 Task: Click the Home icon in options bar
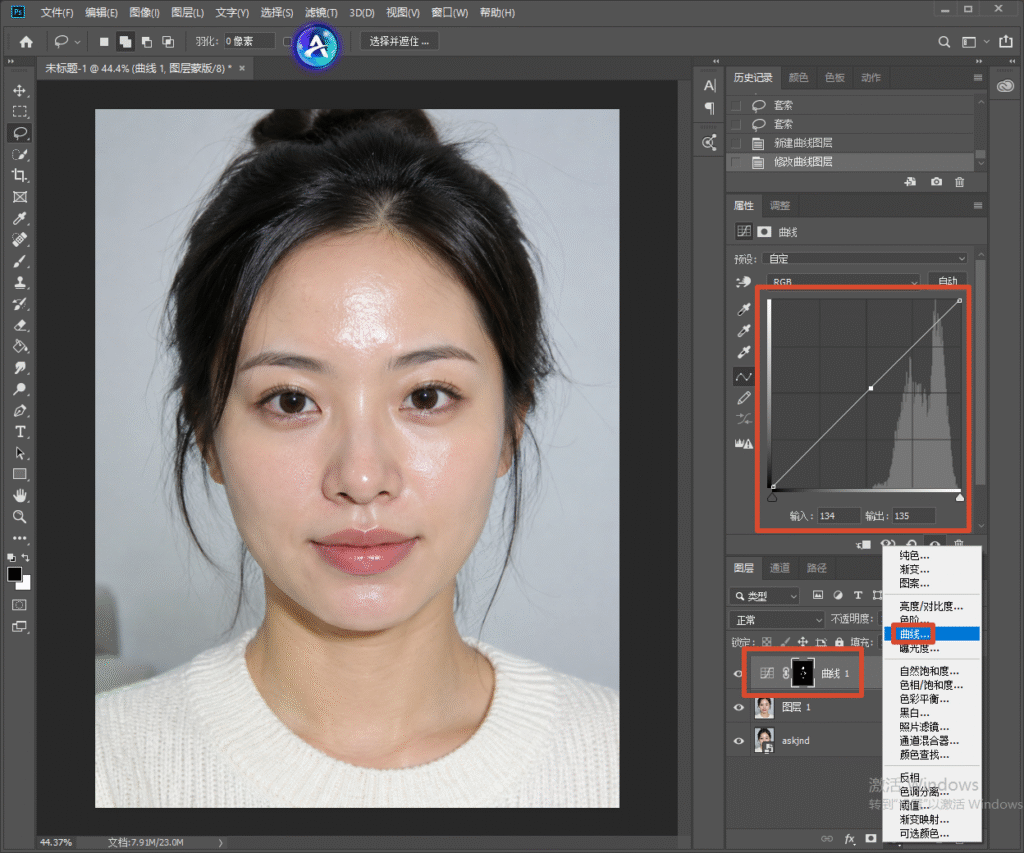point(26,42)
